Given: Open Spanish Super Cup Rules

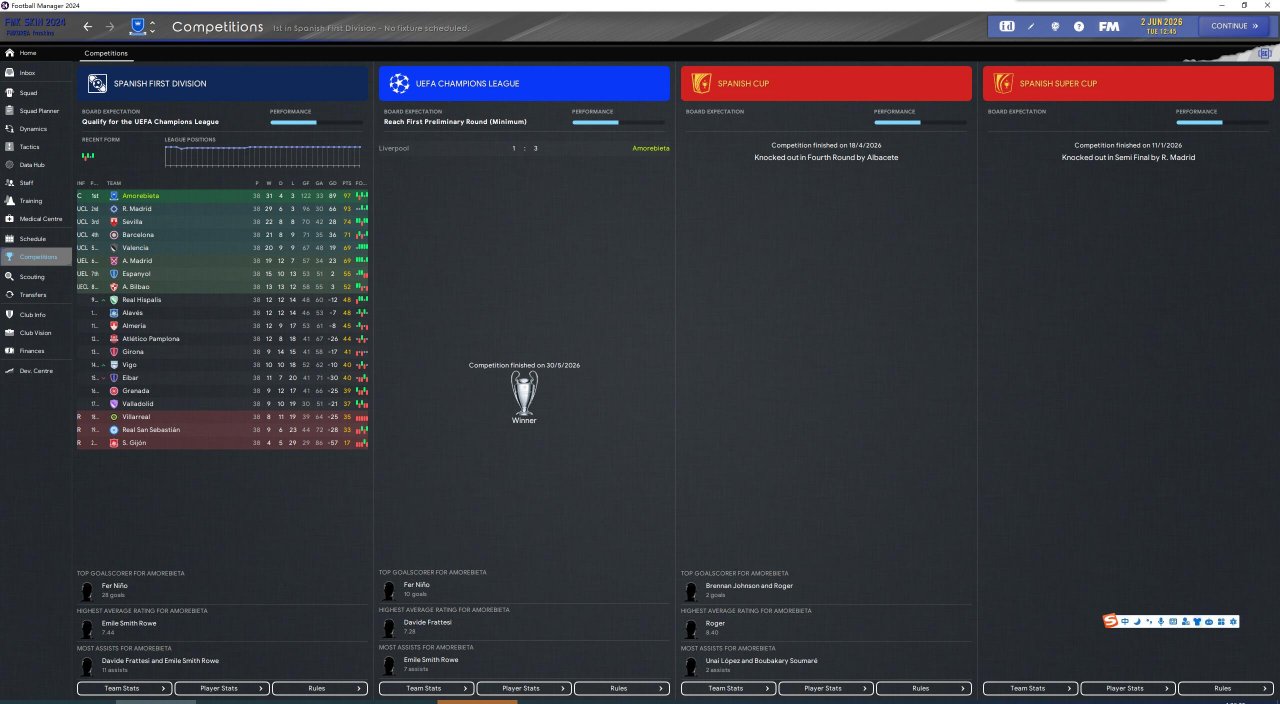Looking at the screenshot, I should 1226,688.
